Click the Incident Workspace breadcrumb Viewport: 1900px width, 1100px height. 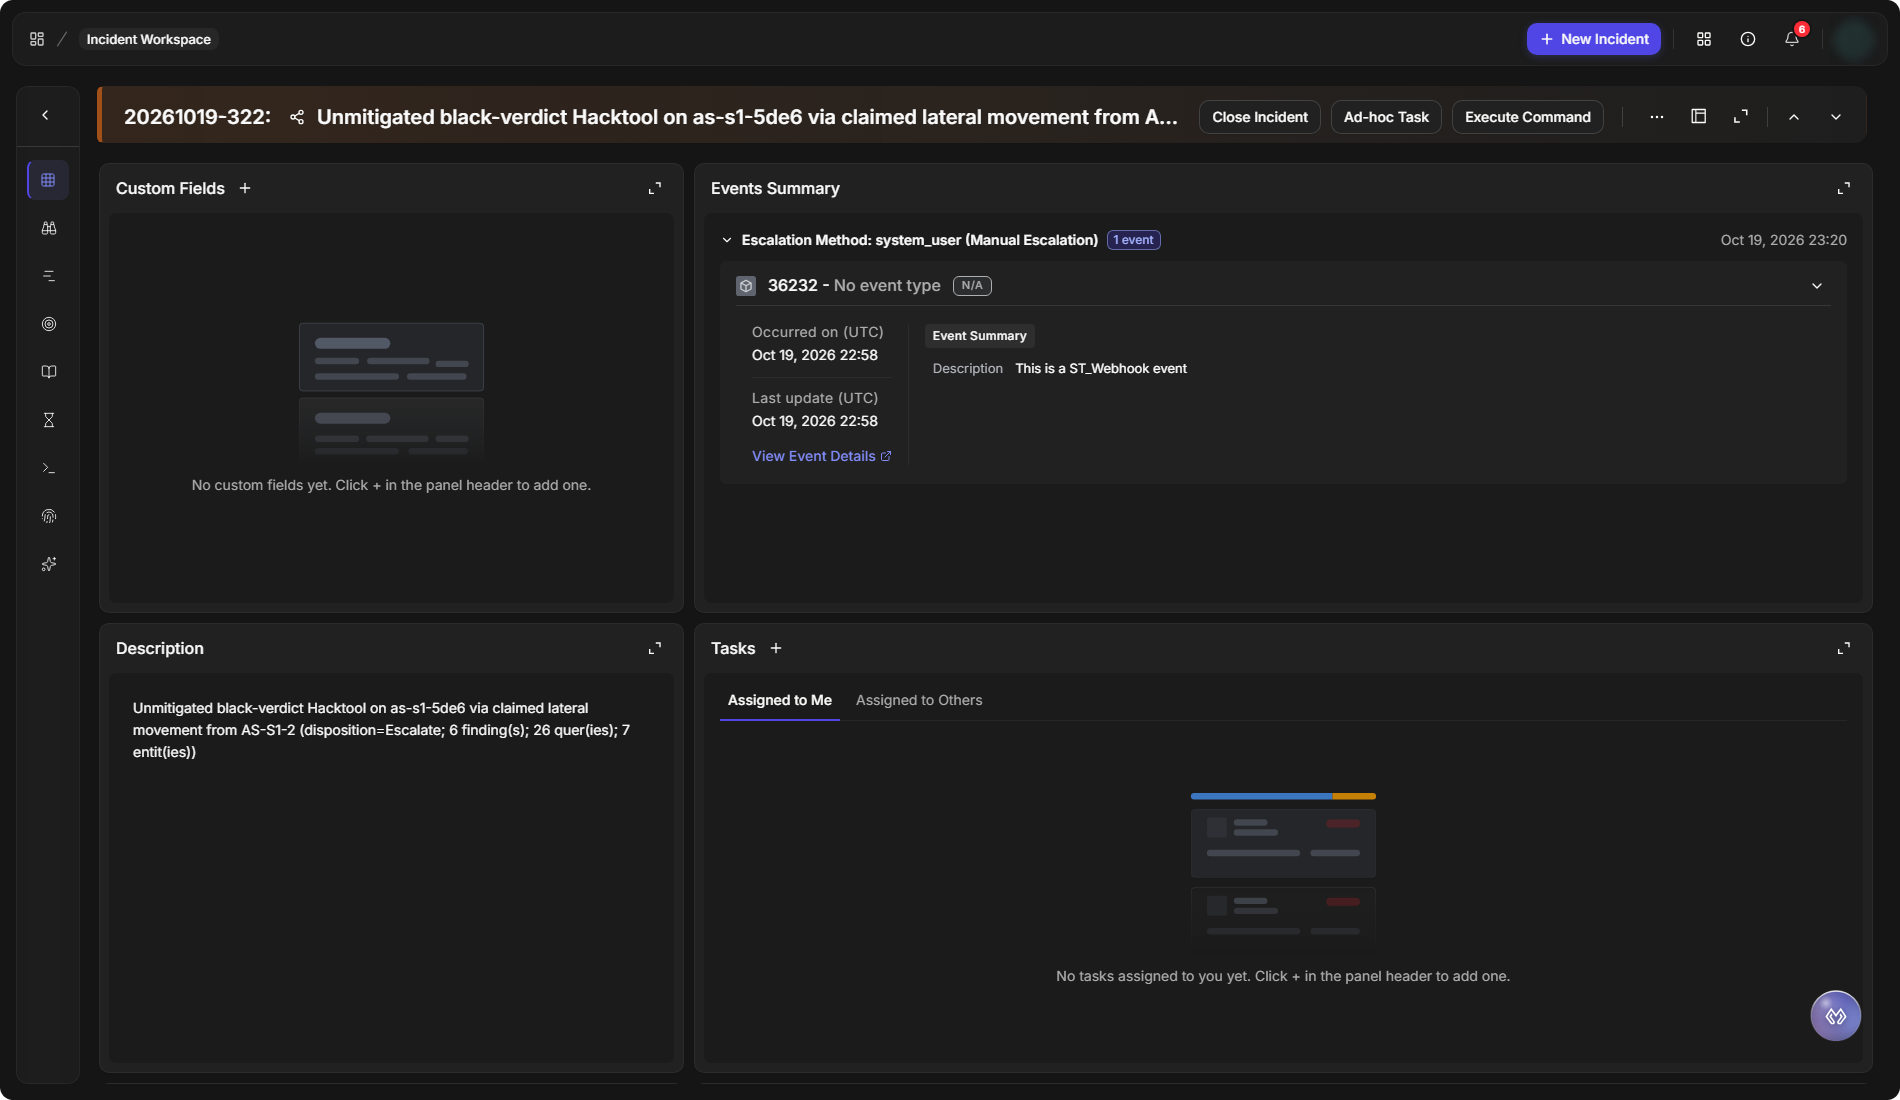point(149,39)
